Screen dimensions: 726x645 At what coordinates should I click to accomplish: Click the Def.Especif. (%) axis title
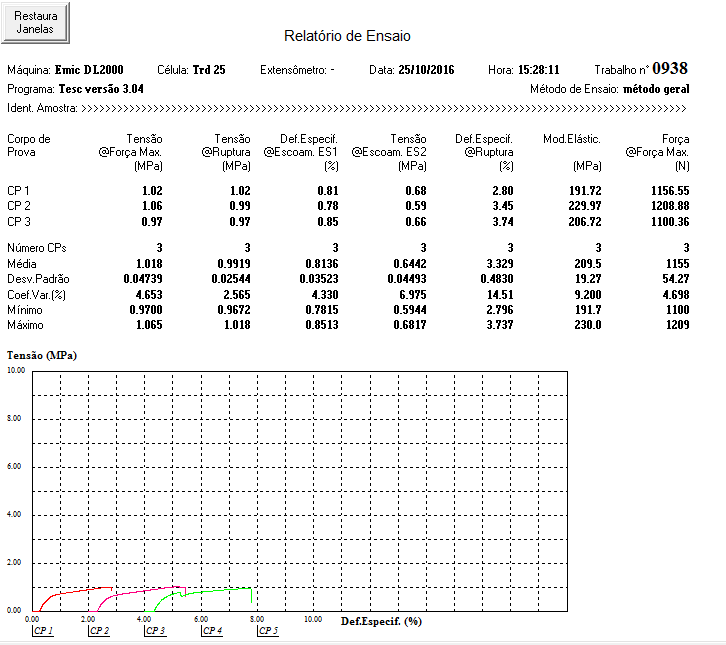381,621
